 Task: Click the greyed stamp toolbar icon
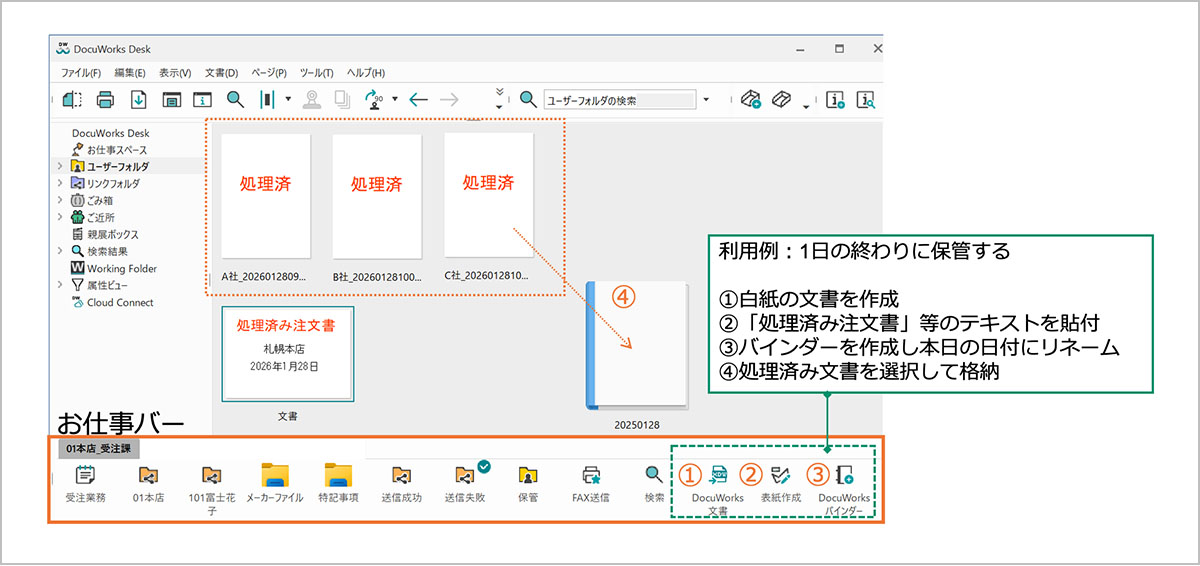coord(312,100)
